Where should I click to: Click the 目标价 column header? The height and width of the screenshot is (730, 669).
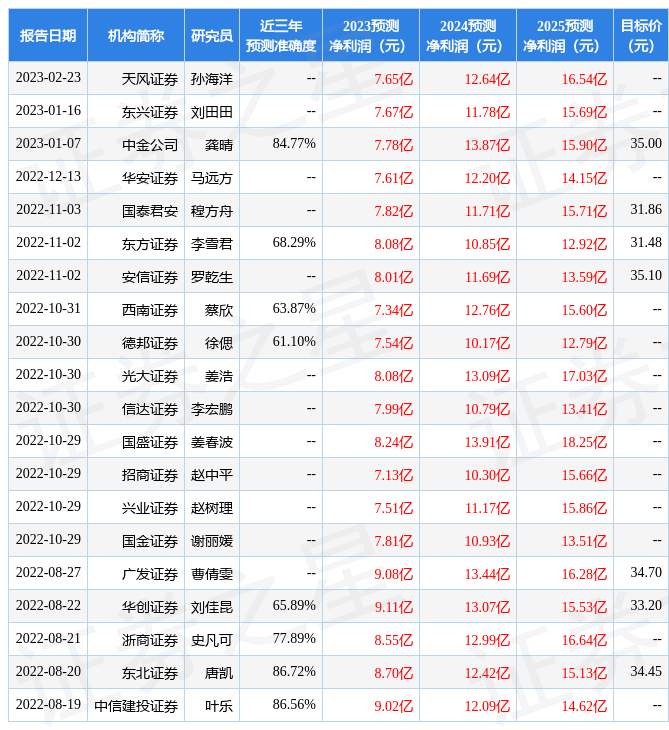[x=641, y=35]
